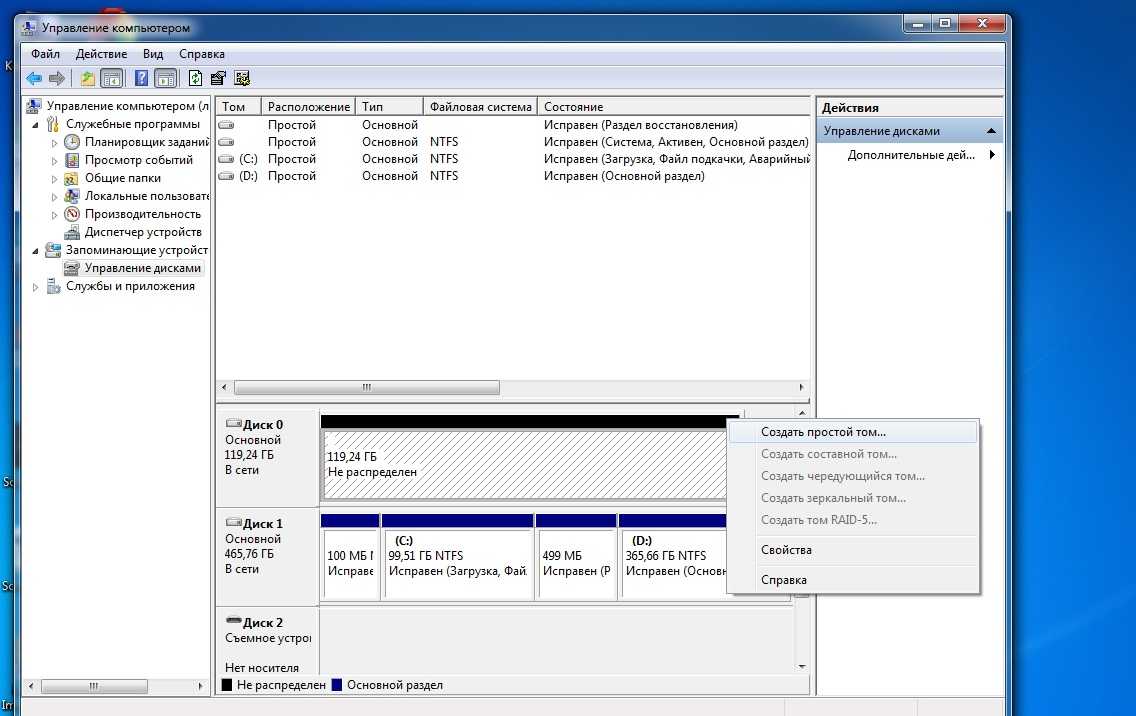Select the C: volume drive icon in list
The width and height of the screenshot is (1136, 716).
pos(226,159)
